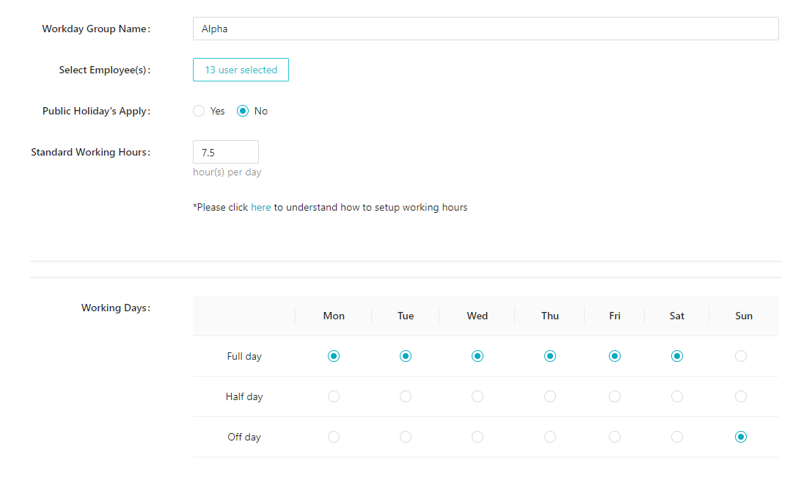Set Tuesday to Full day
Image resolution: width=800 pixels, height=477 pixels.
(406, 356)
